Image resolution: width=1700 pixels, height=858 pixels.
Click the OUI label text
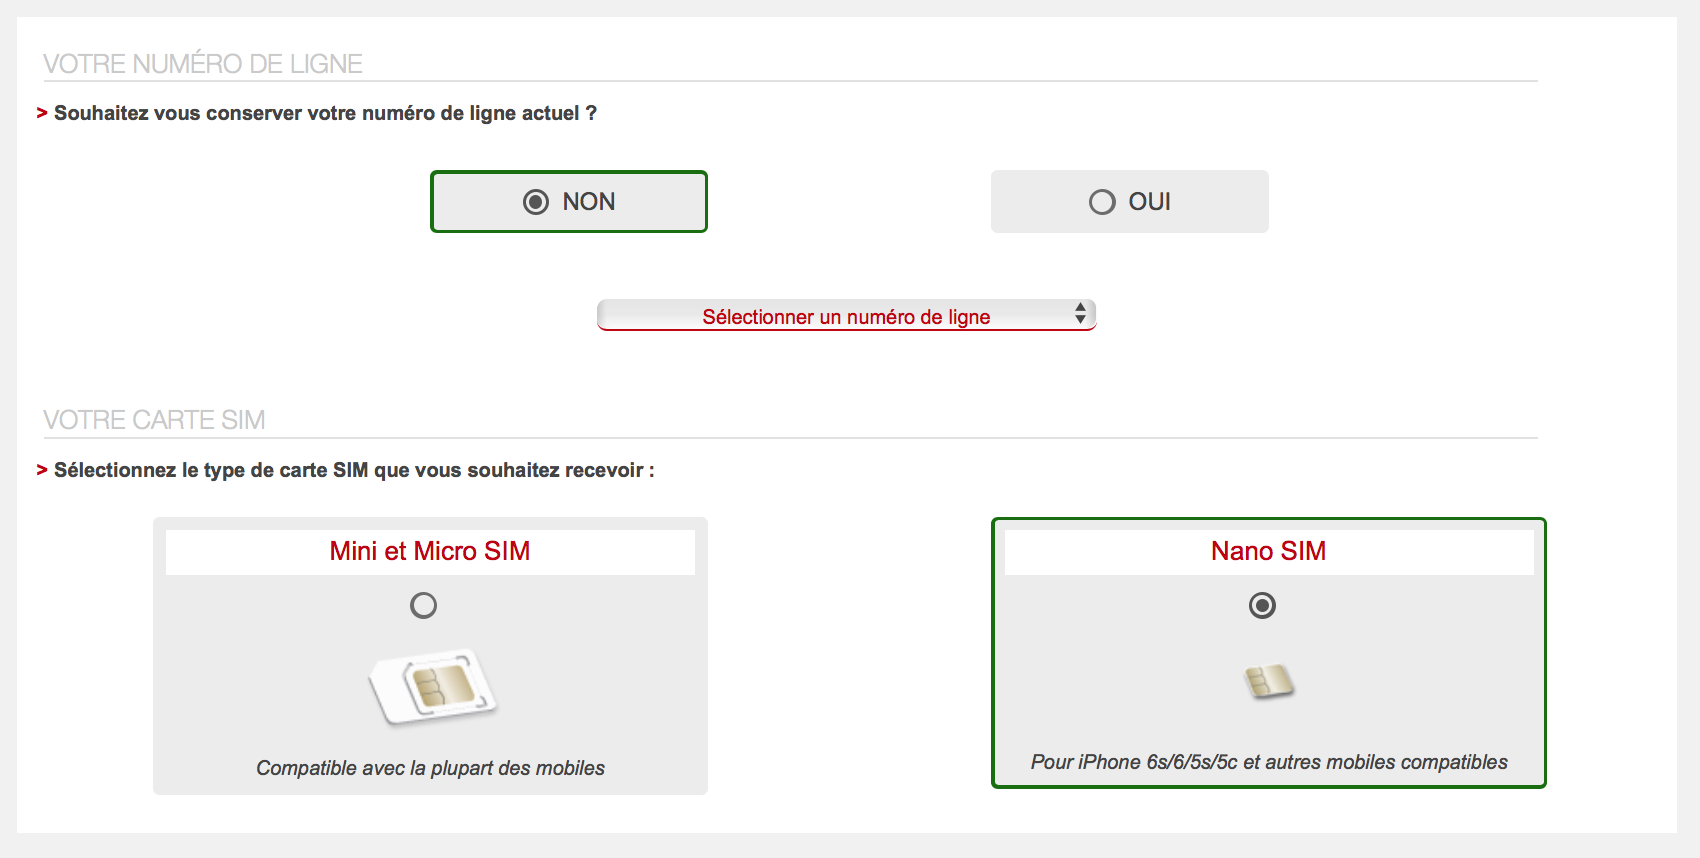(x=1149, y=202)
